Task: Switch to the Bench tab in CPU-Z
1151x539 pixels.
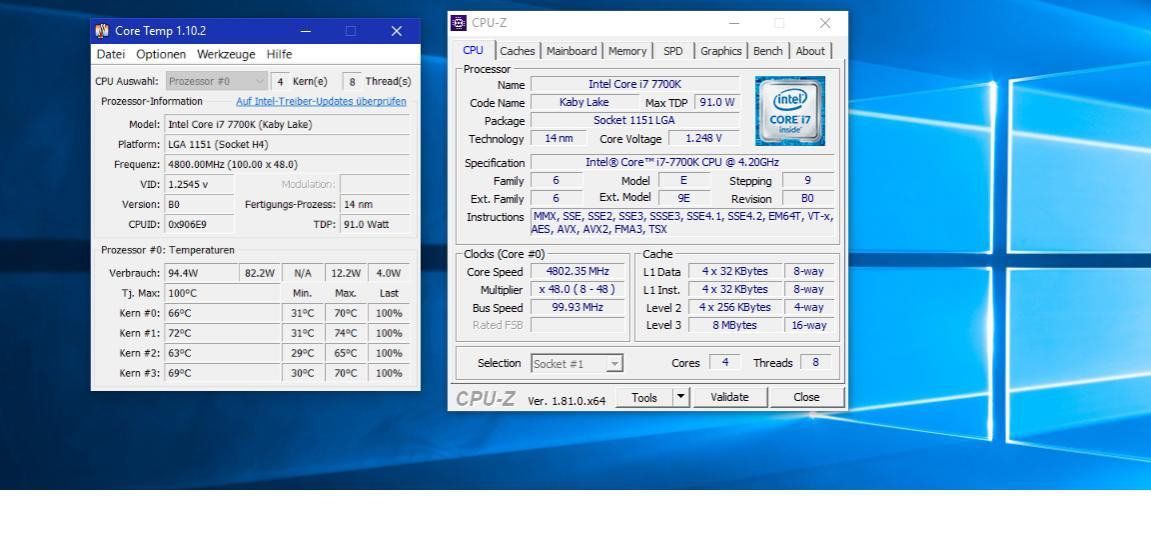Action: (x=768, y=51)
